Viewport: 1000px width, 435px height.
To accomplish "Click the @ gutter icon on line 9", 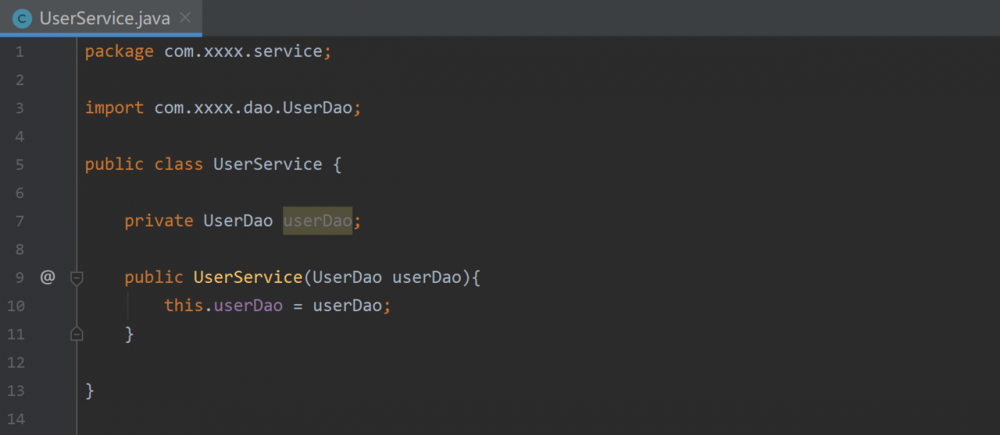I will (x=47, y=277).
